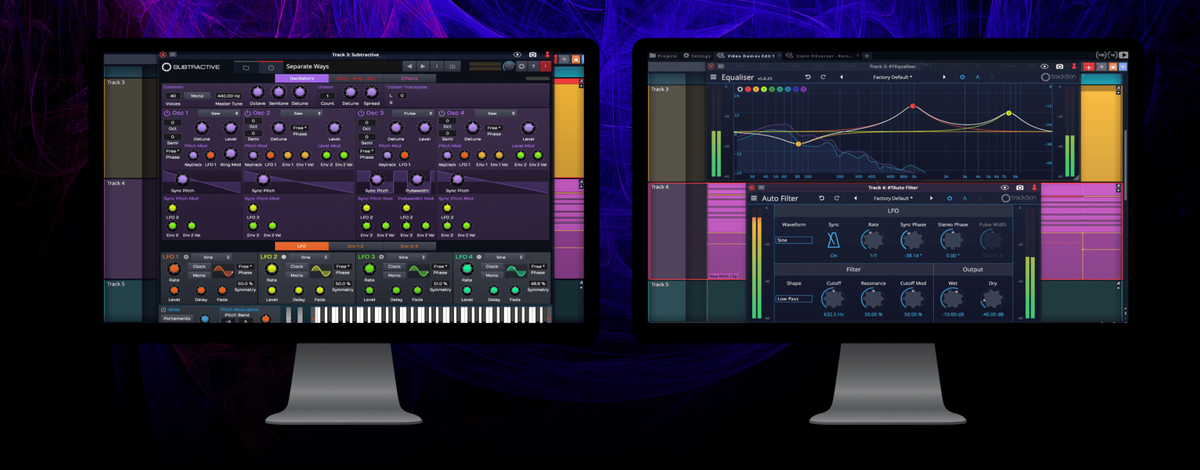Take snapshot with camera icon on Subtractive title bar
Viewport: 1200px width, 470px height.
point(533,54)
